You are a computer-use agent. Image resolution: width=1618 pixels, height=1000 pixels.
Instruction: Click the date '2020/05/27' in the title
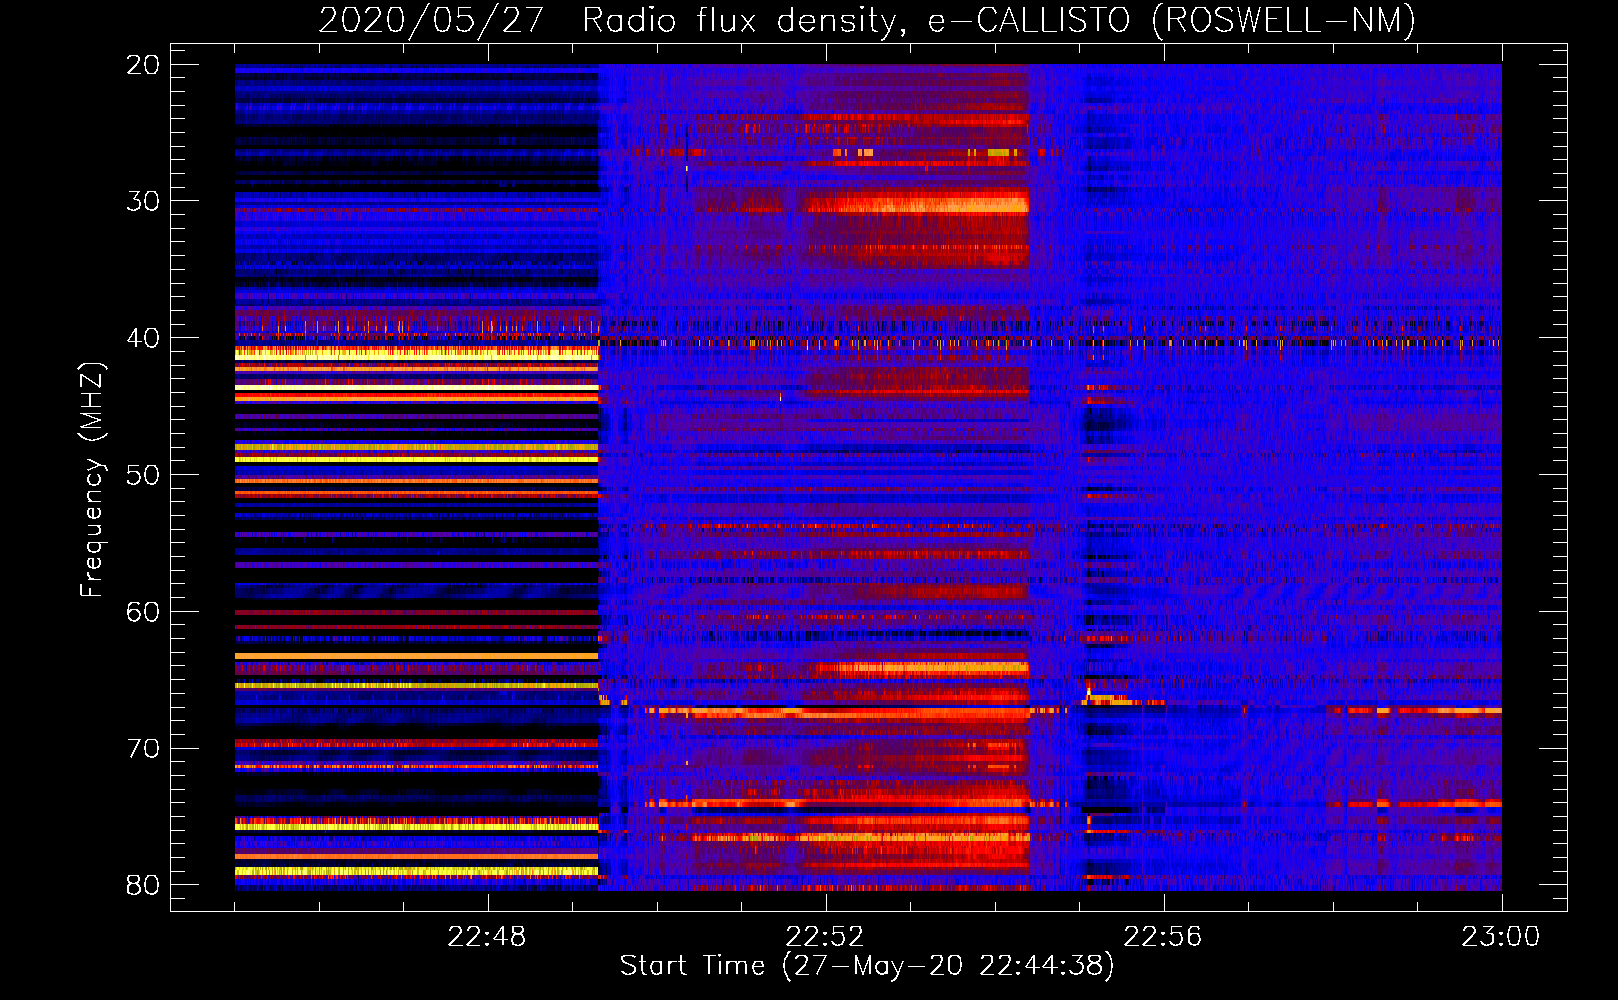click(x=431, y=20)
